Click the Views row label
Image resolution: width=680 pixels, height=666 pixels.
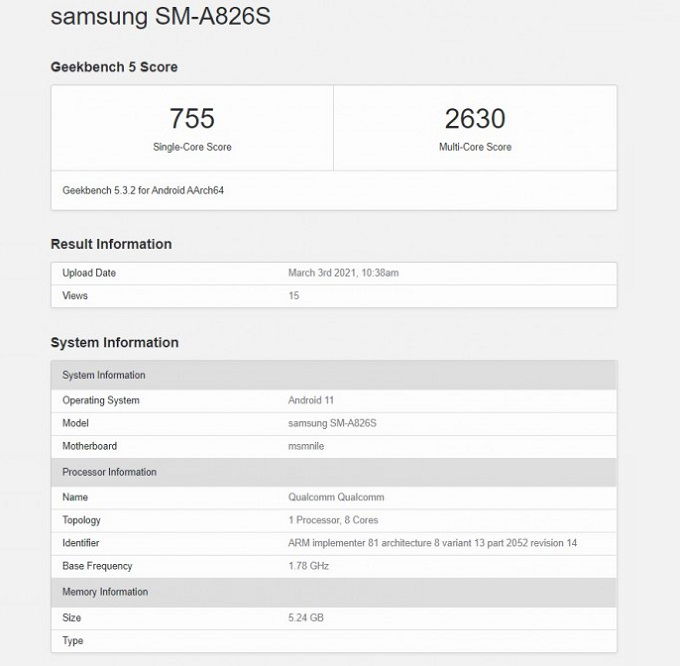tap(75, 296)
